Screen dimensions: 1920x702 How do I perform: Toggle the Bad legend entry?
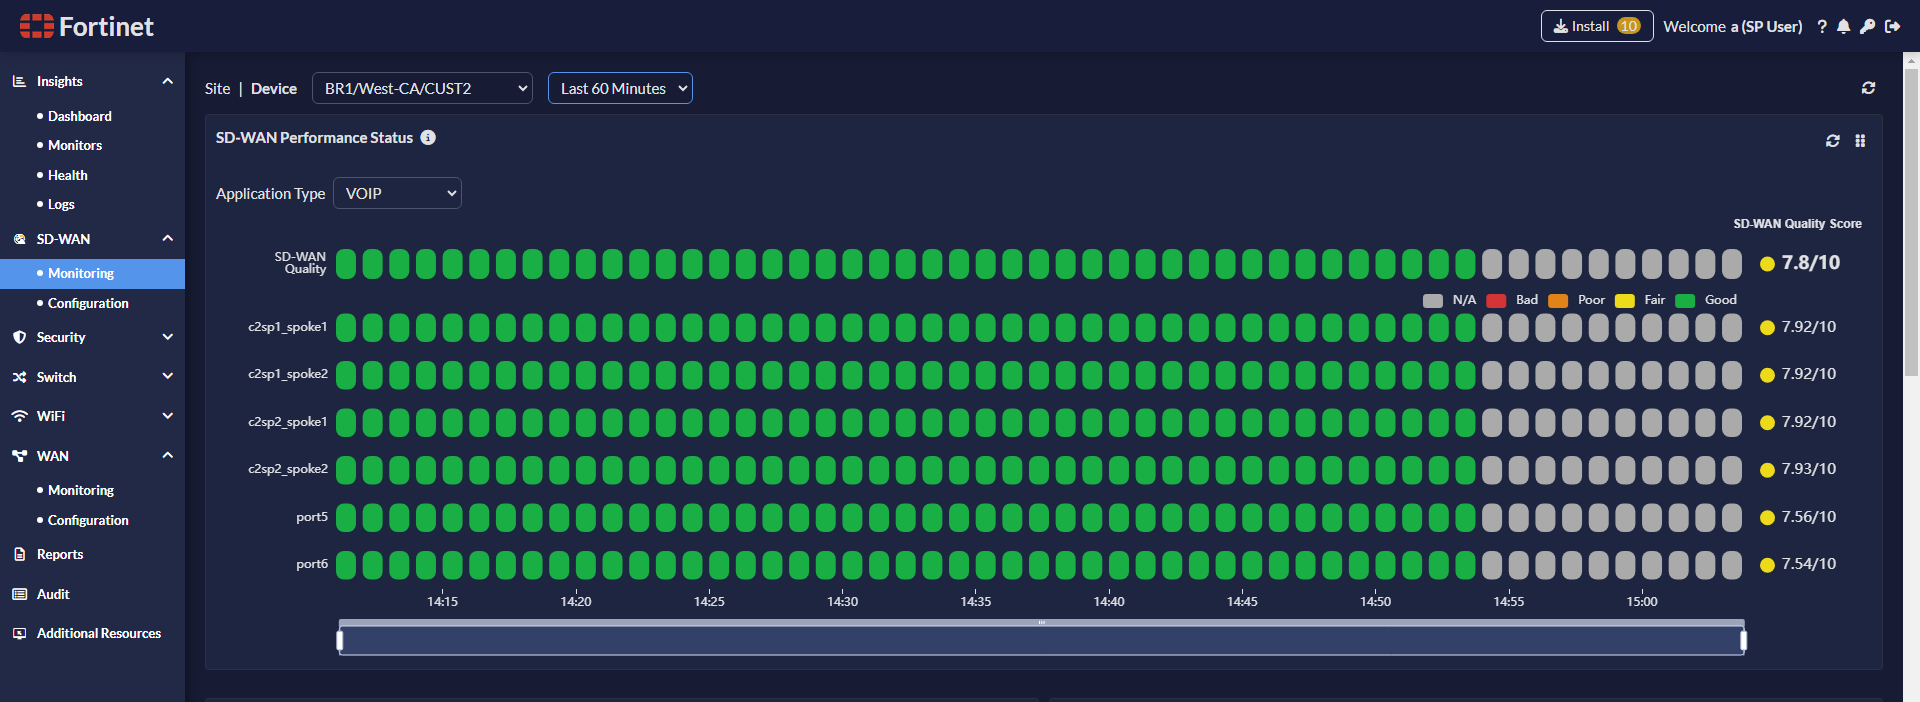(1512, 300)
